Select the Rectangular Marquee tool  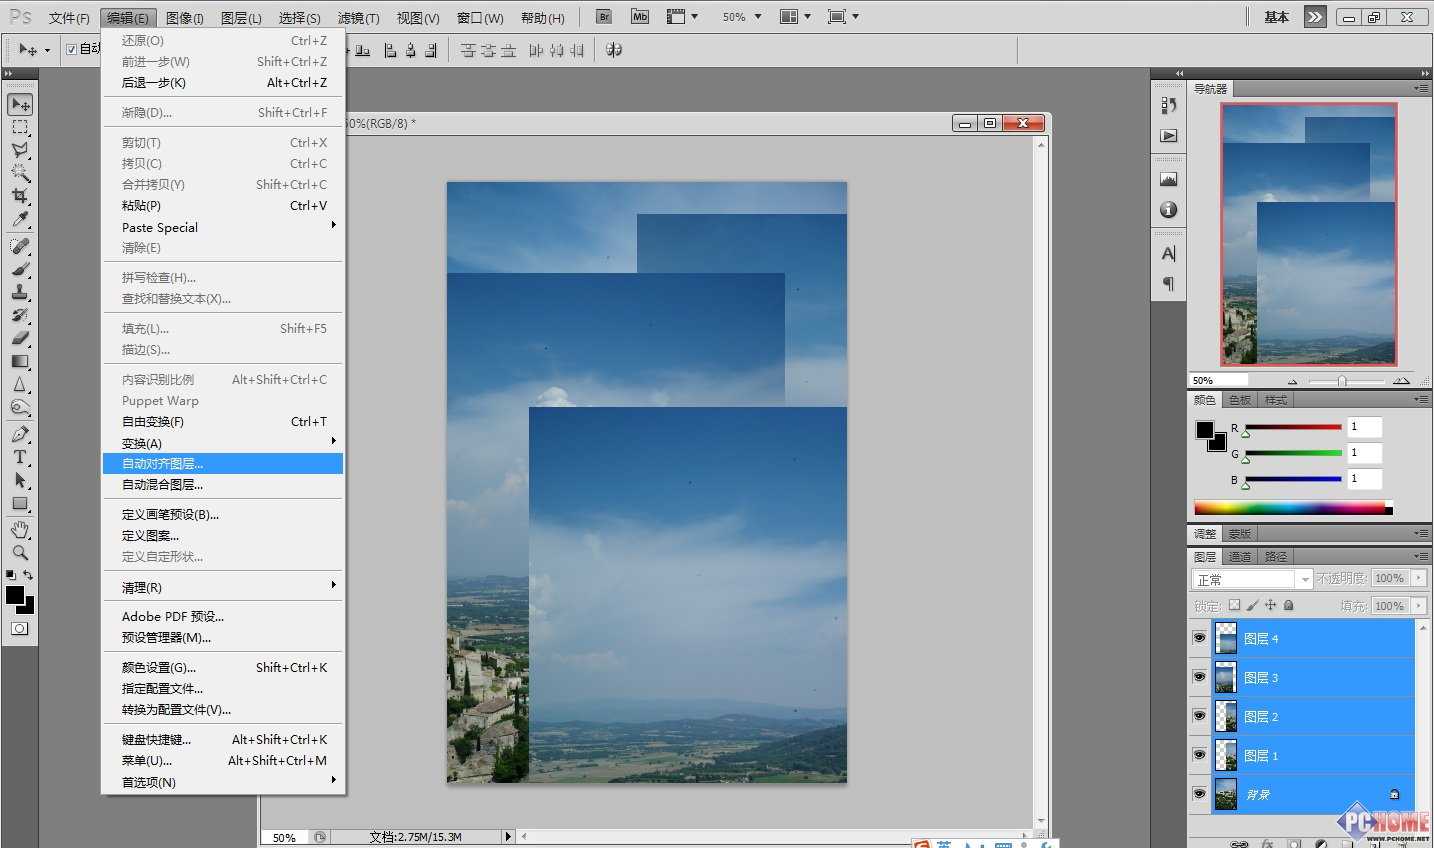click(x=20, y=127)
